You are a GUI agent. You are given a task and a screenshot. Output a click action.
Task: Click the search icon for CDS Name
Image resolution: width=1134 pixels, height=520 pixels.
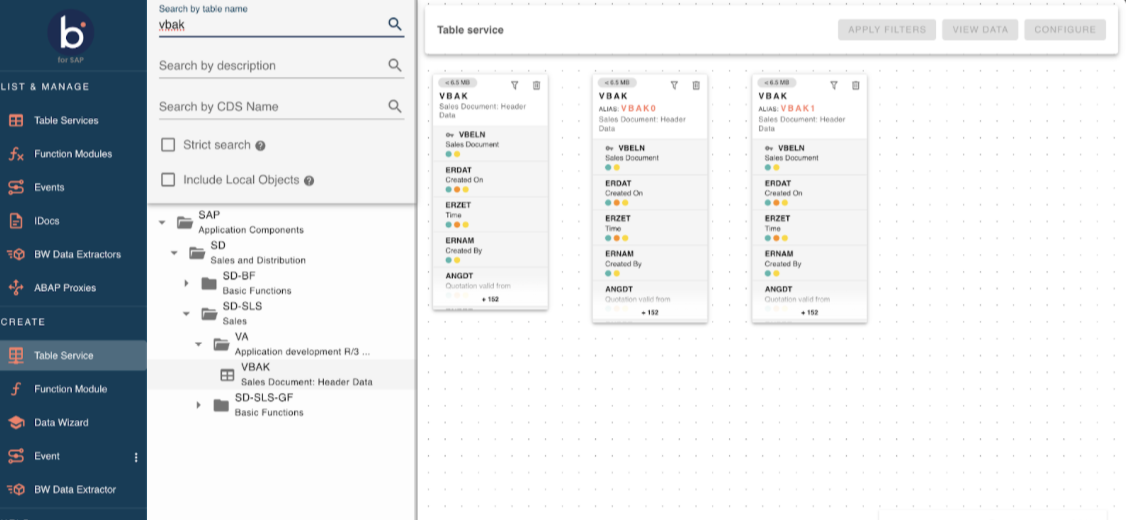395,106
